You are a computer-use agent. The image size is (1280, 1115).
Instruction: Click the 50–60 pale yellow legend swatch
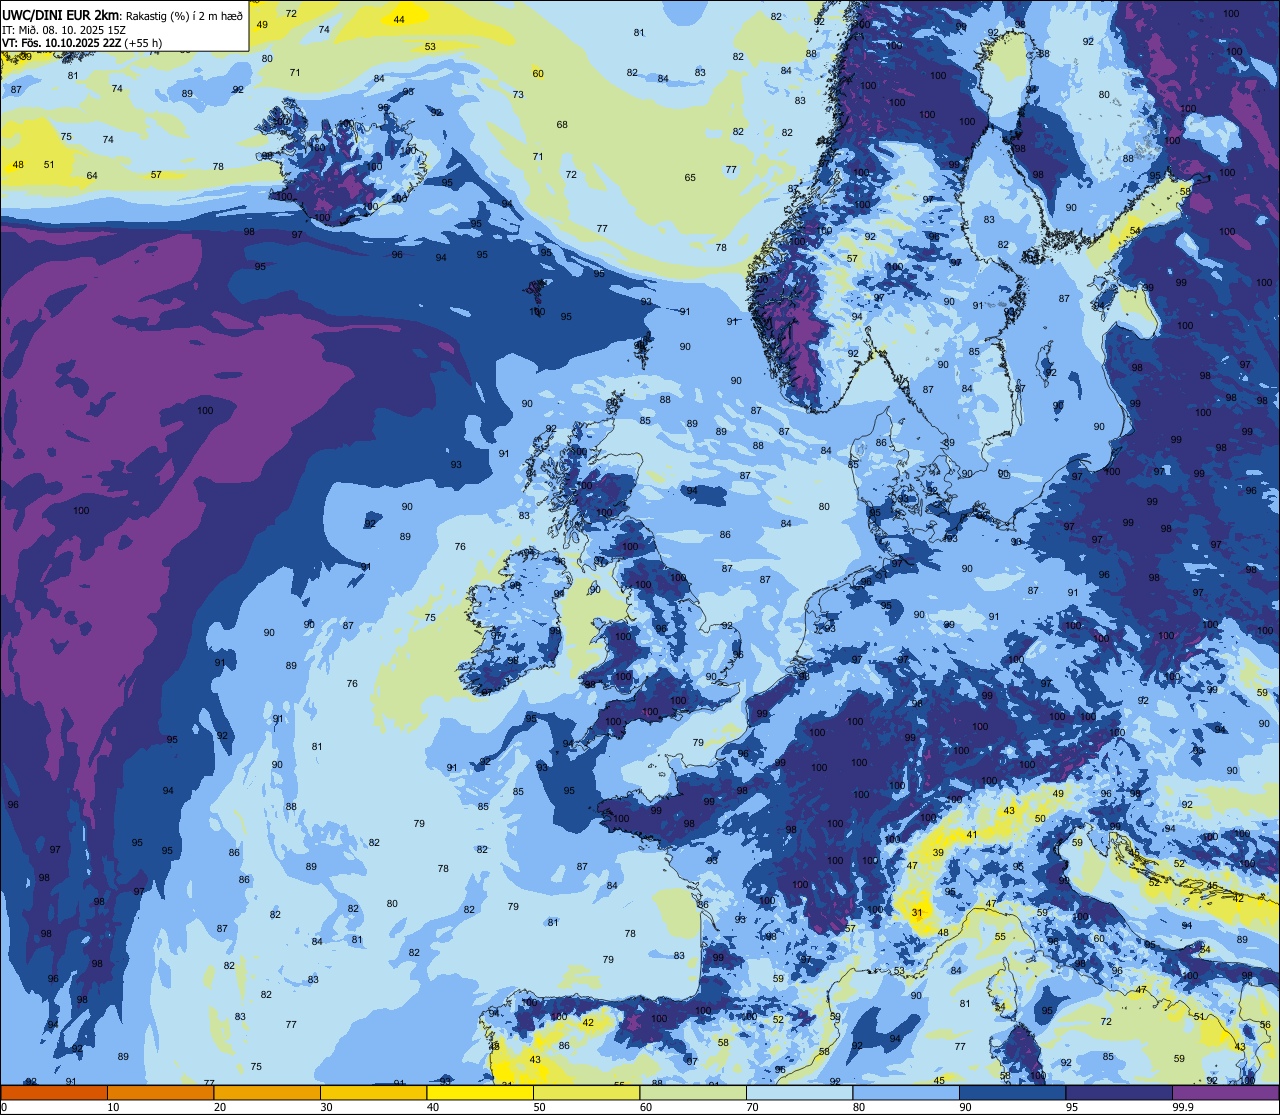pos(586,1092)
